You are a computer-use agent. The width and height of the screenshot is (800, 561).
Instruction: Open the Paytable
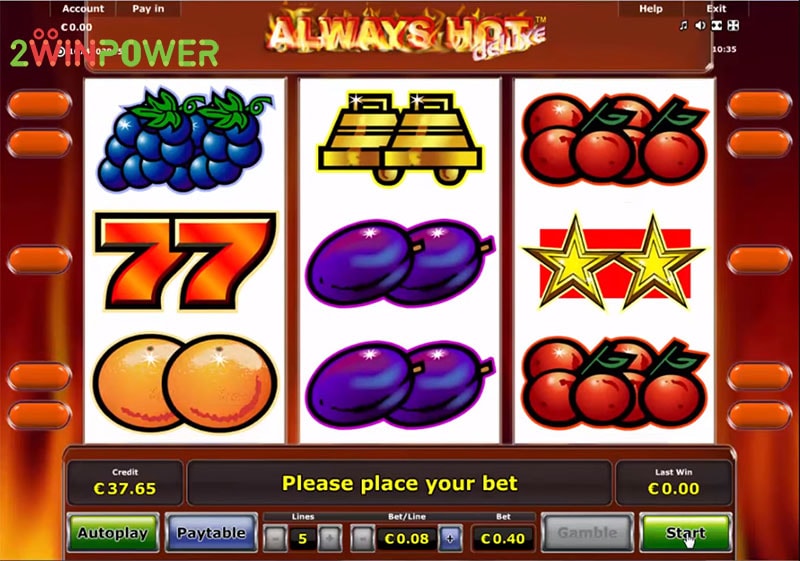pos(211,533)
